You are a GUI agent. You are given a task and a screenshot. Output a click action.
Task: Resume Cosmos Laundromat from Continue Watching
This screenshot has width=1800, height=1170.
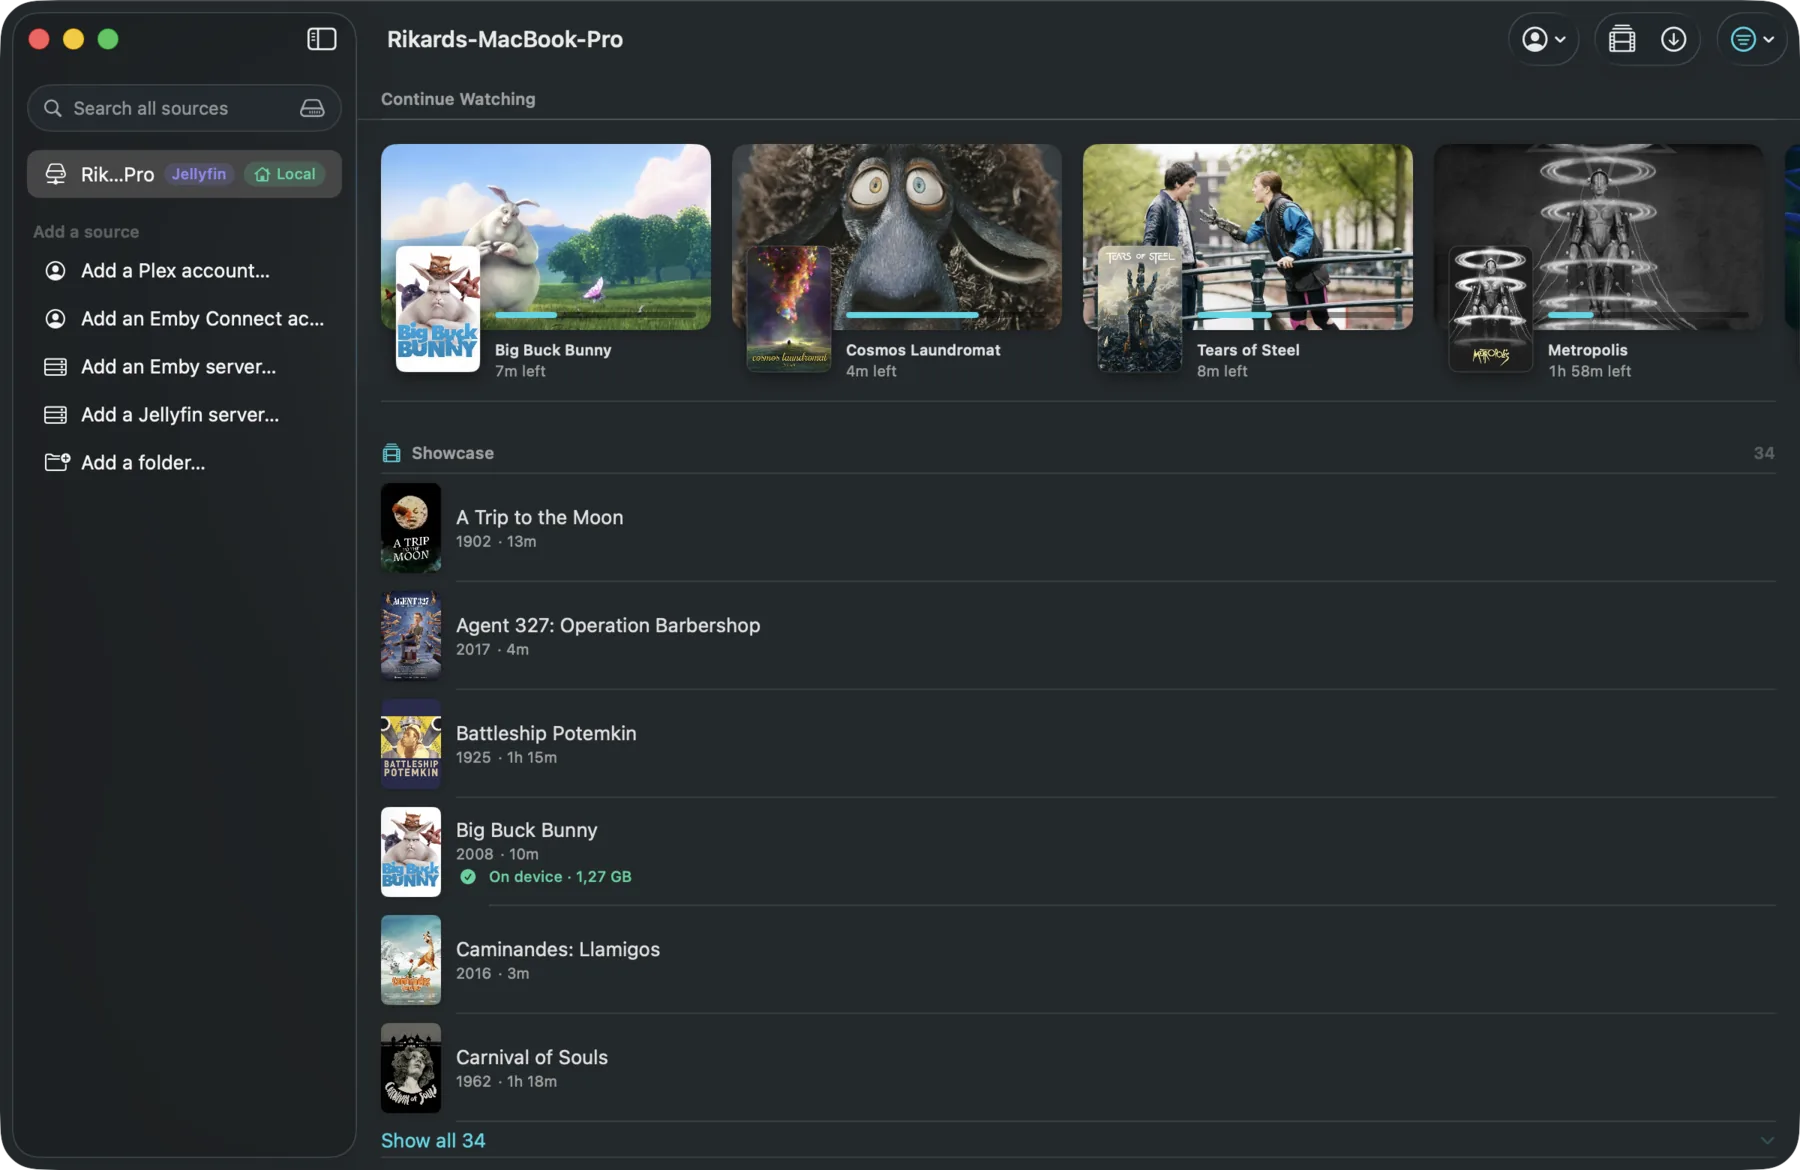[897, 260]
